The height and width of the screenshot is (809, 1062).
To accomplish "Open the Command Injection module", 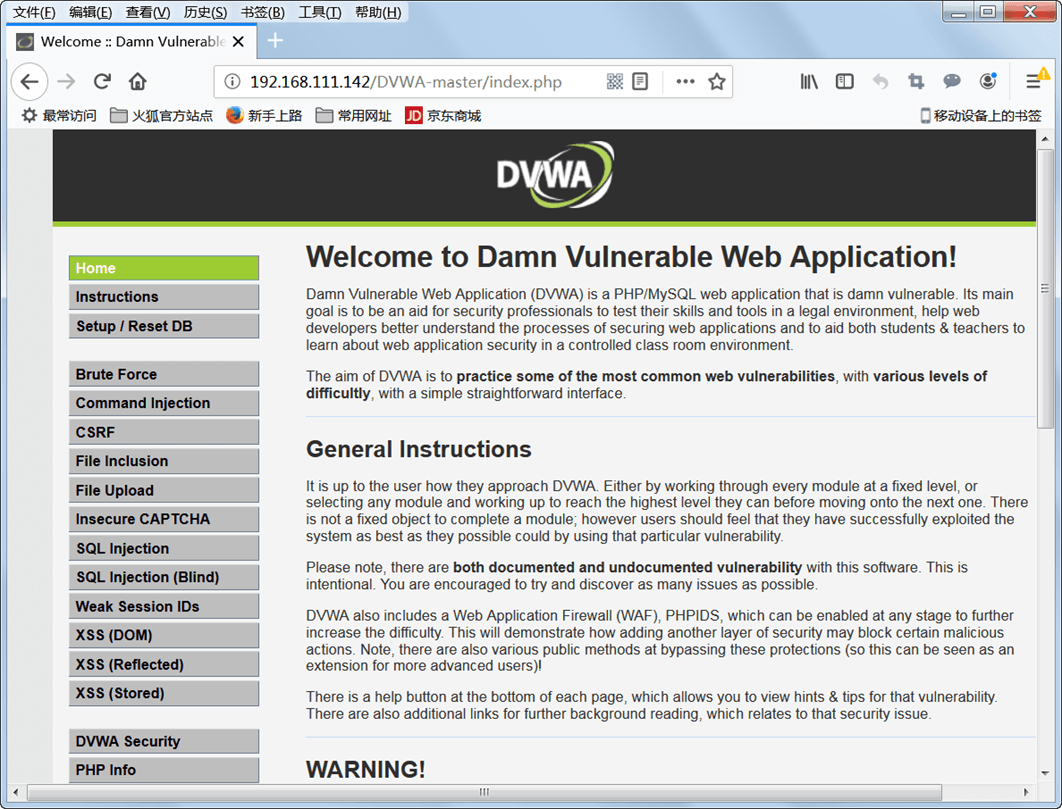I will [164, 403].
